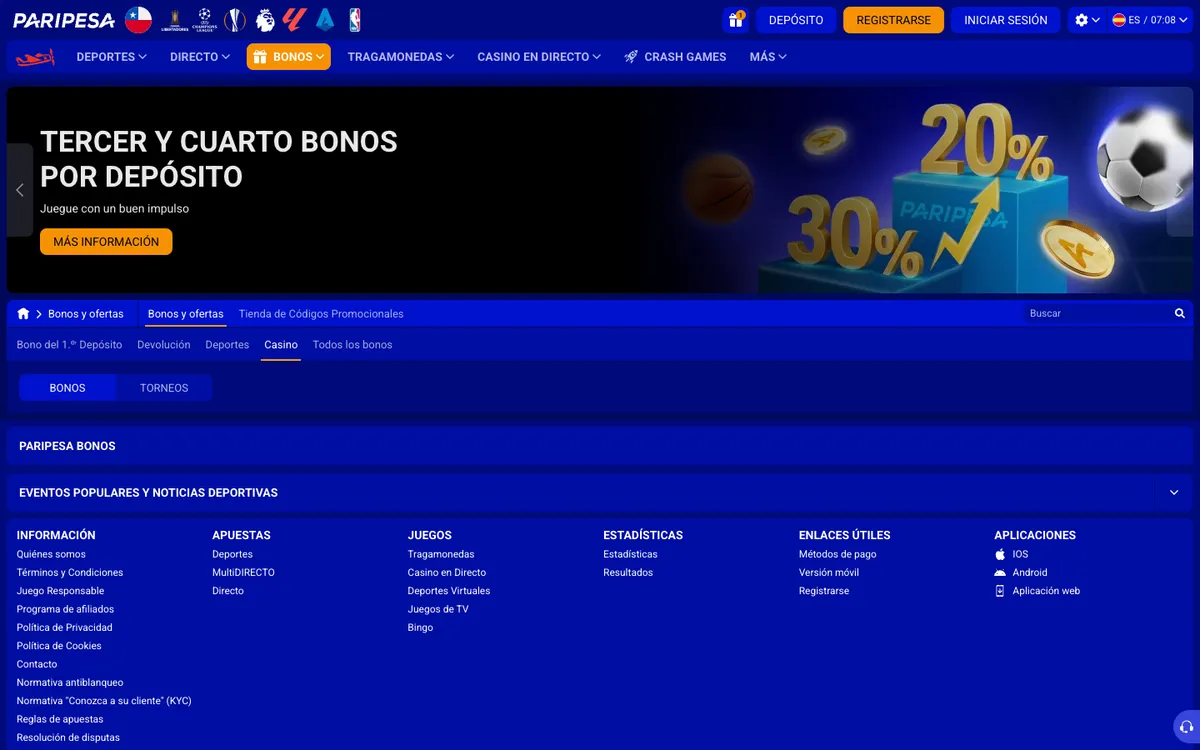Screen dimensions: 1200x750
Task: Expand the MÁS menu
Action: 768,57
